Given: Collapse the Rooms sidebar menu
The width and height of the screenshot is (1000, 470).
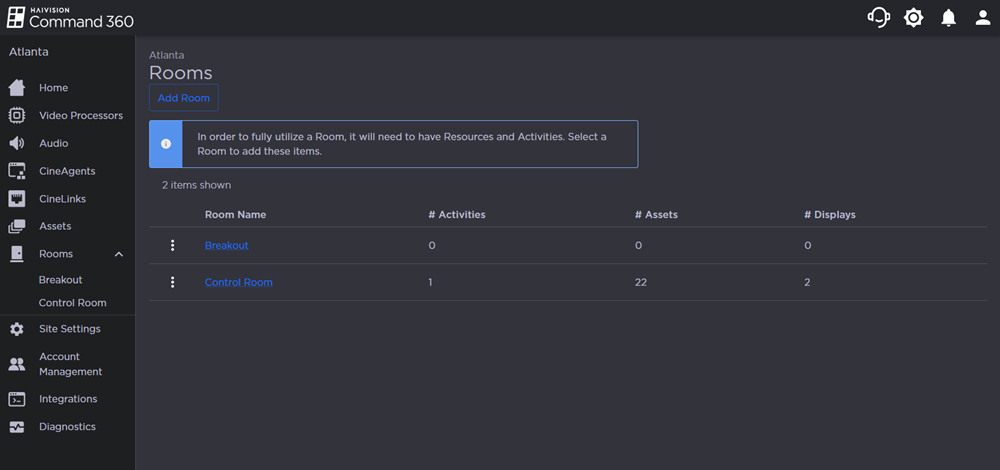Looking at the screenshot, I should (x=119, y=254).
